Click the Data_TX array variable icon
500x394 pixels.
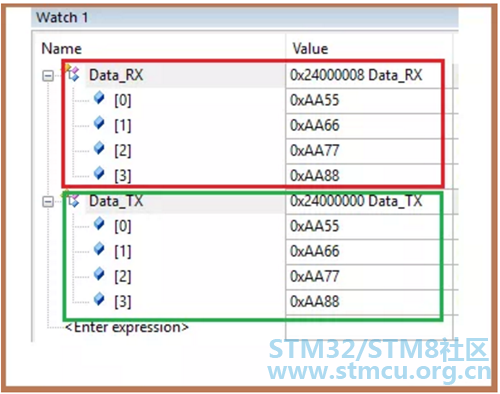point(73,199)
